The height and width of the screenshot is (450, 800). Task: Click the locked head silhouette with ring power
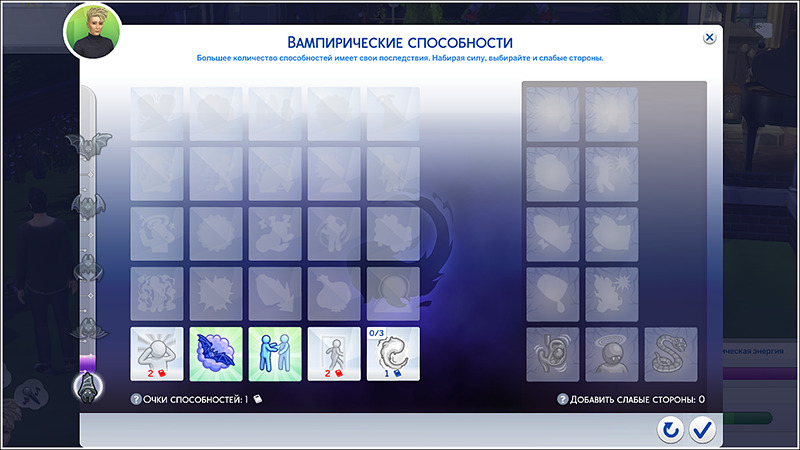coord(393,294)
